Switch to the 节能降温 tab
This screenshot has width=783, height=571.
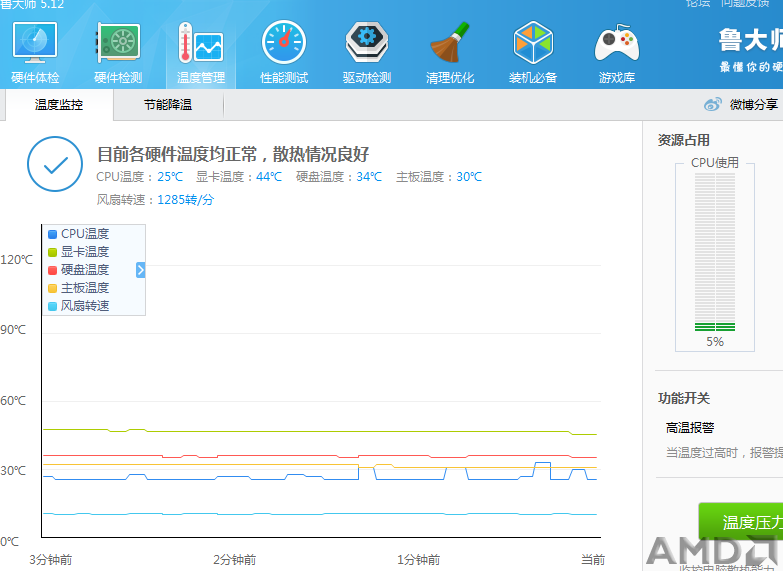(x=168, y=105)
